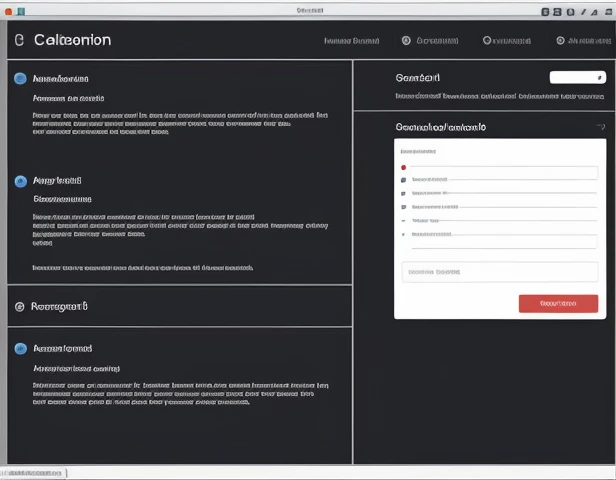
Task: Tick the first checkbox in the white form list
Action: click(x=403, y=180)
